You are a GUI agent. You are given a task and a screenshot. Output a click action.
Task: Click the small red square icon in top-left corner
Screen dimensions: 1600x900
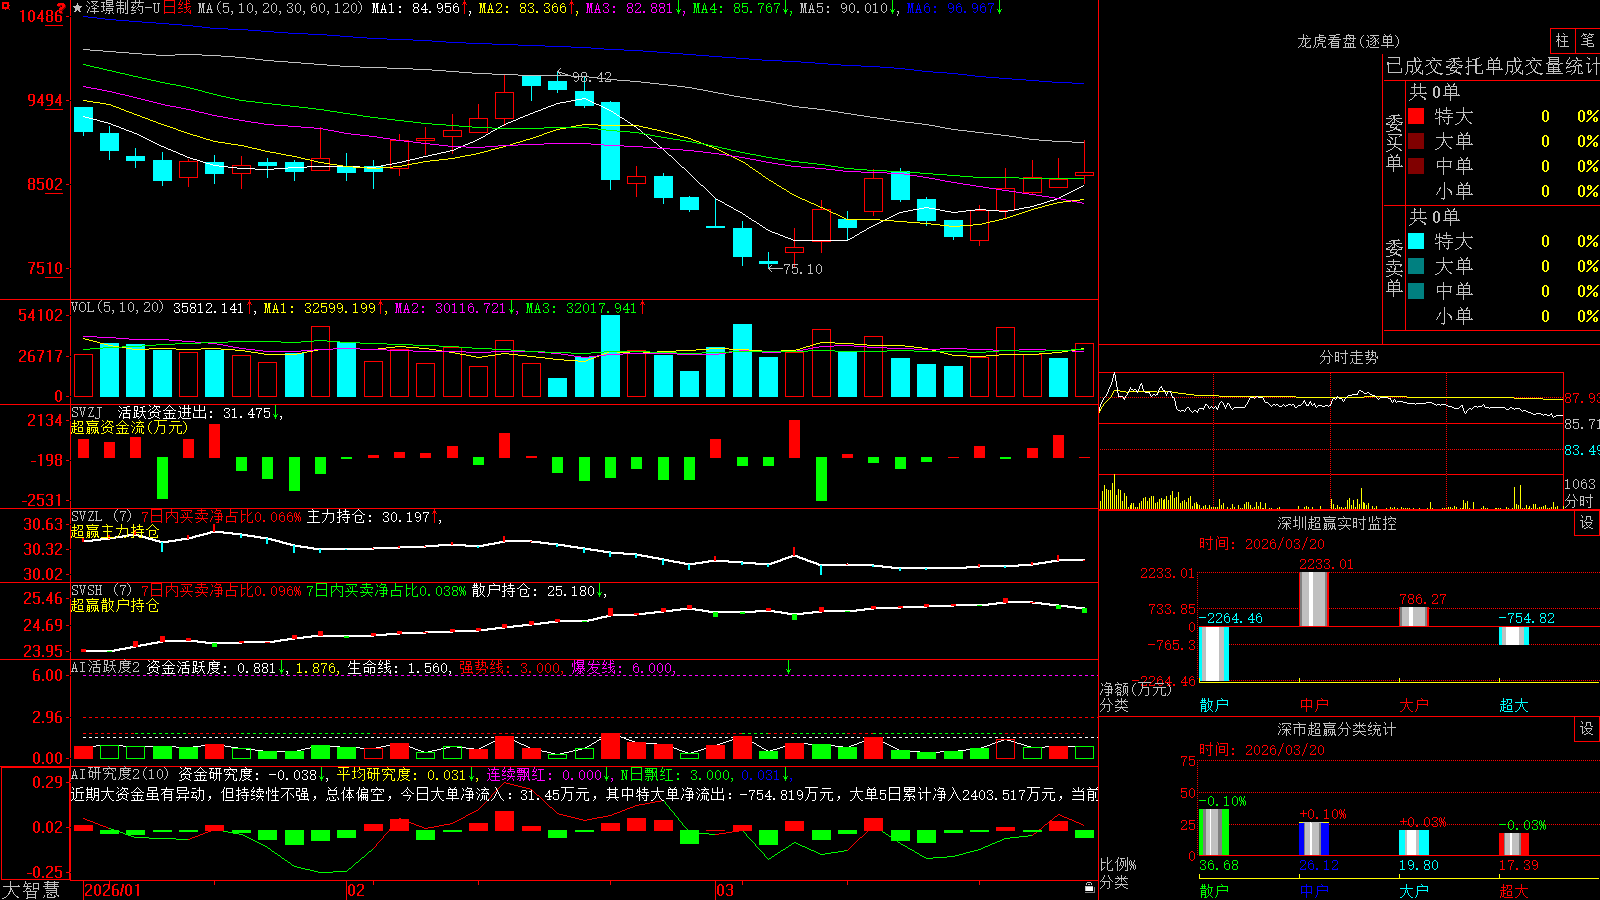4,4
